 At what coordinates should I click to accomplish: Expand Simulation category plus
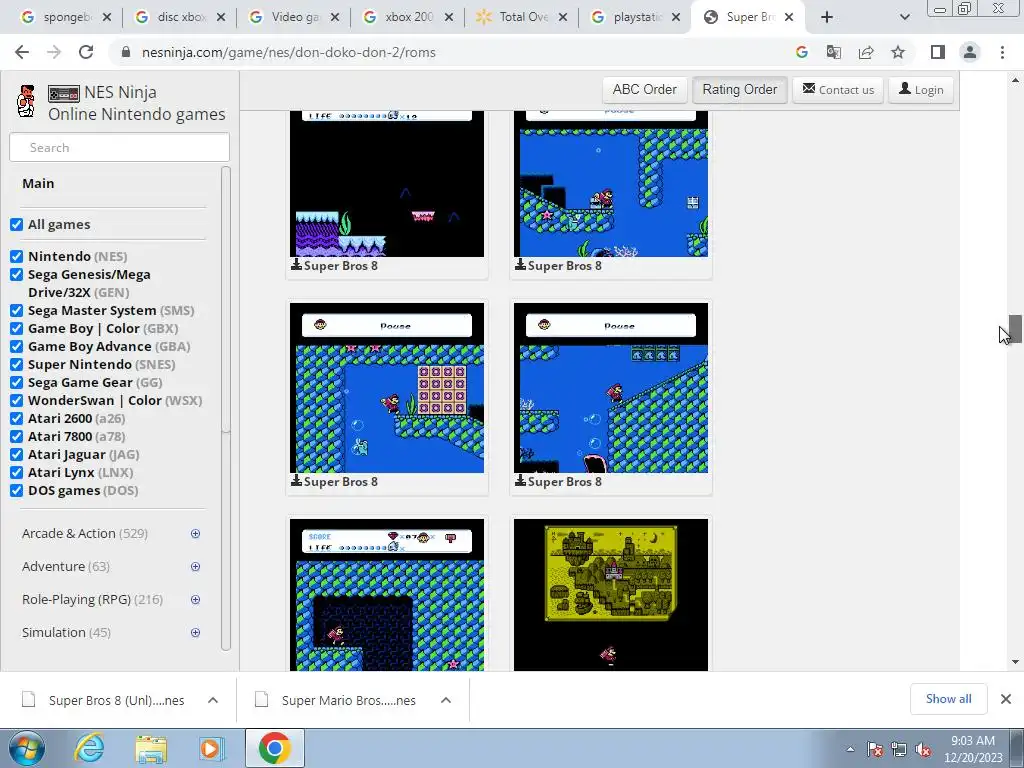pyautogui.click(x=195, y=632)
